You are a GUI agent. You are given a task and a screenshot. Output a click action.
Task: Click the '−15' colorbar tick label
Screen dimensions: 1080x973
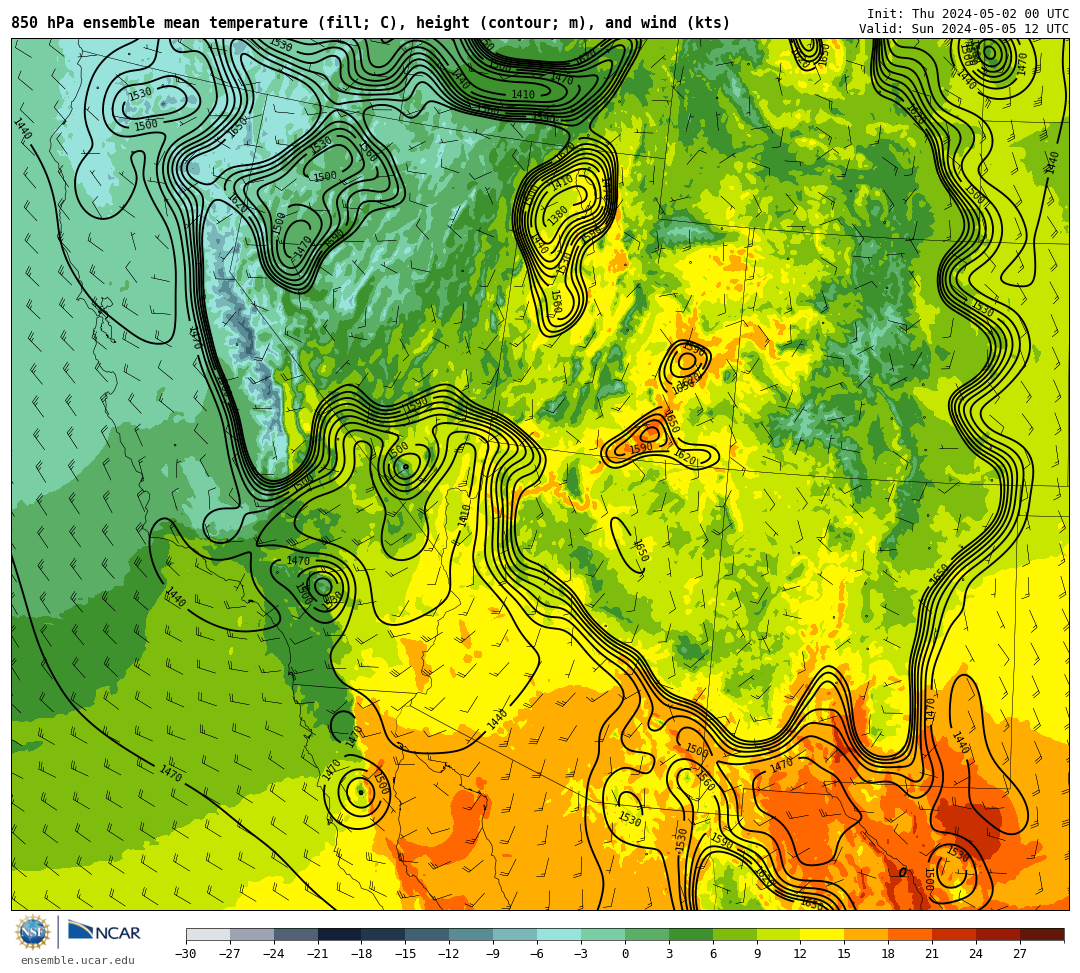pos(405,954)
